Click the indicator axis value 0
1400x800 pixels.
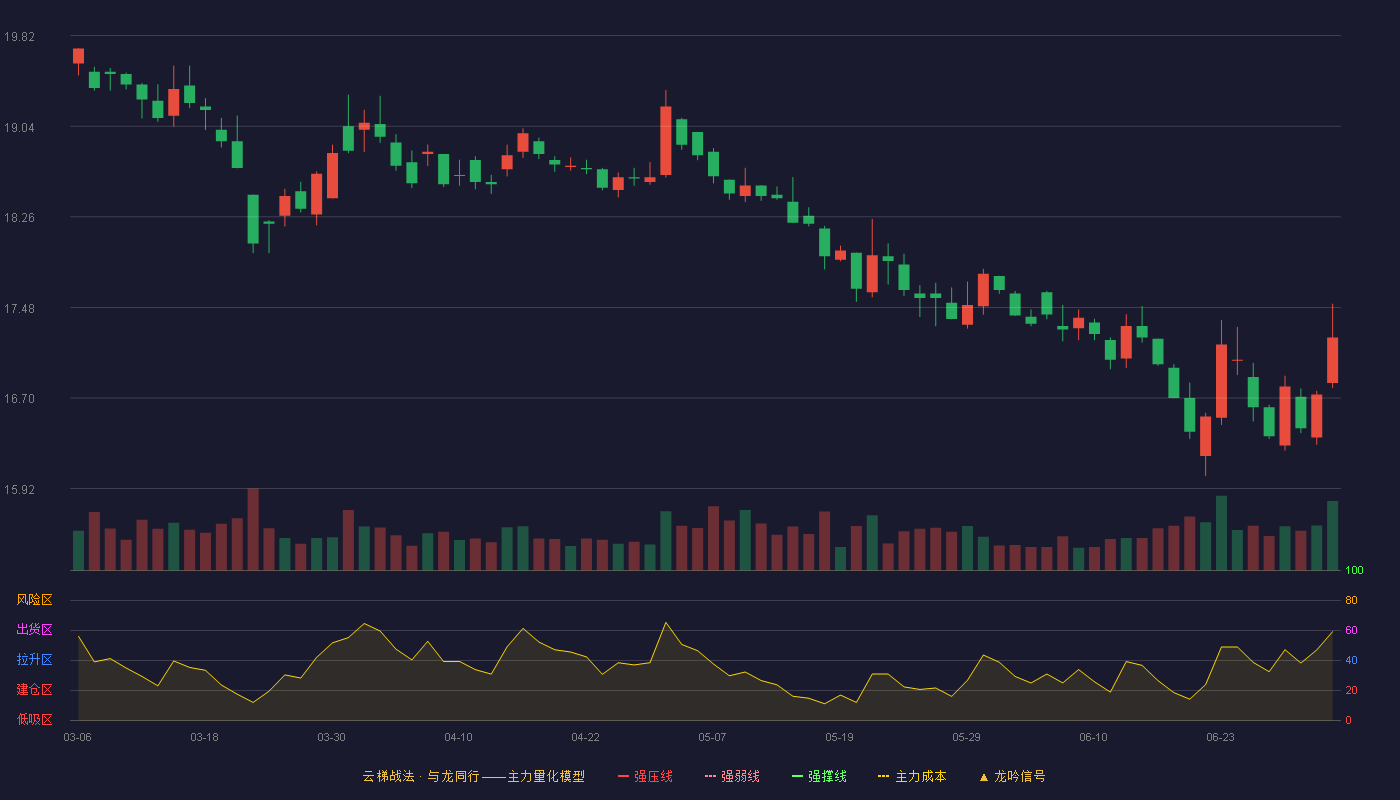click(1348, 720)
